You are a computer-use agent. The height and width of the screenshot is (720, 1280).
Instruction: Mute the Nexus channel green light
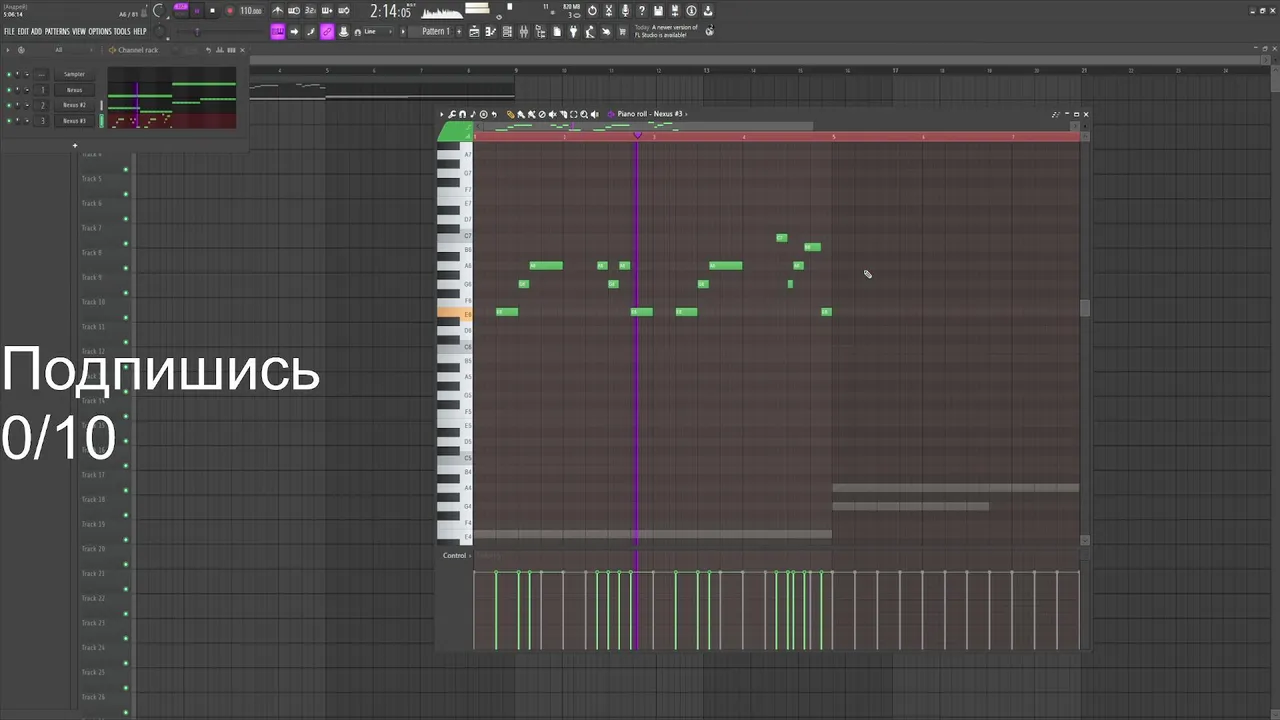pyautogui.click(x=9, y=90)
